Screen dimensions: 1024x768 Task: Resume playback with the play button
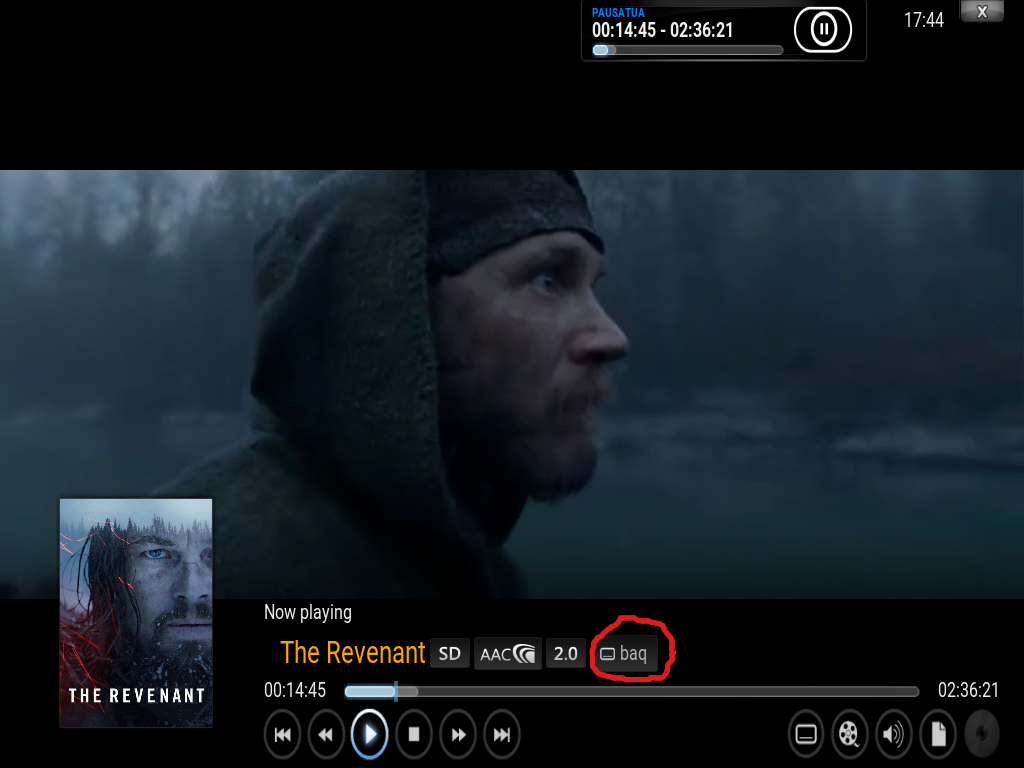coord(370,735)
